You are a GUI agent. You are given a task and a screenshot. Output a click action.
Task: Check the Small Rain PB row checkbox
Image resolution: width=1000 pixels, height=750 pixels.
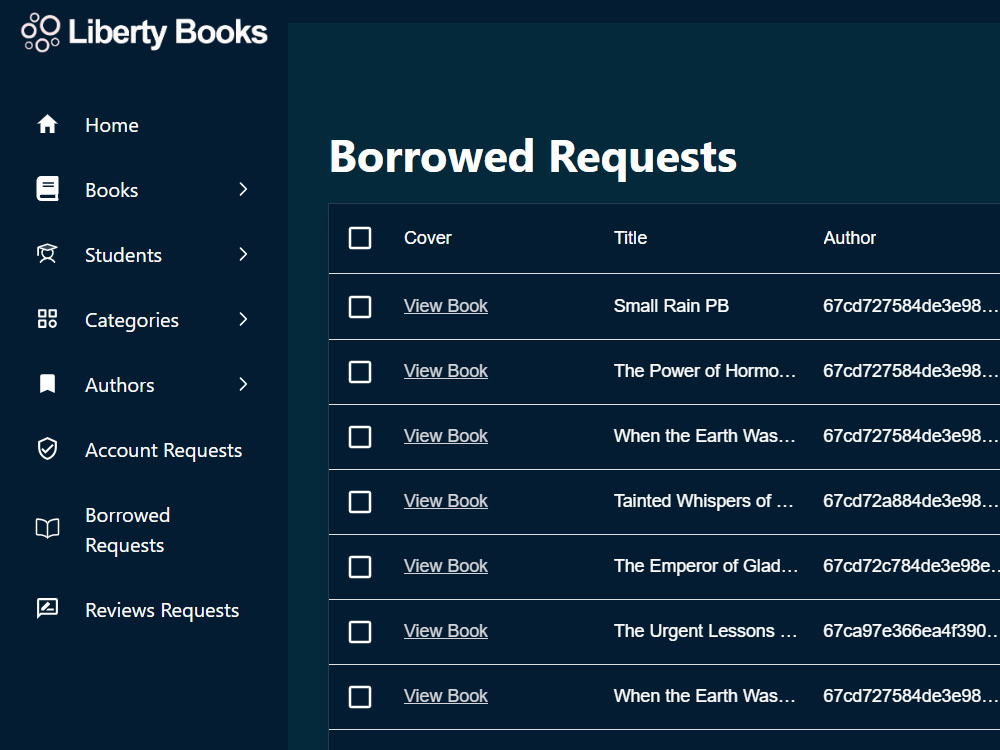pos(360,307)
